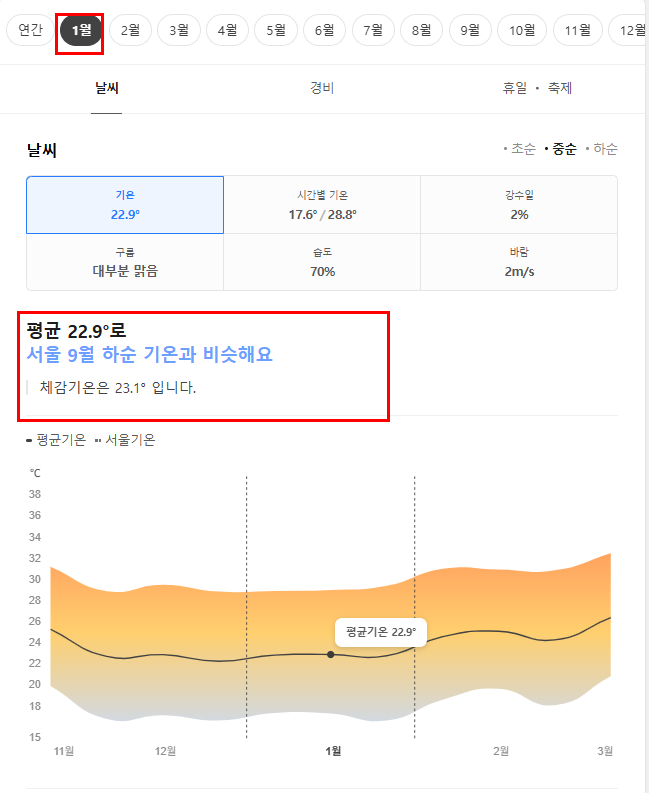This screenshot has height=793, width=649.
Task: Click the 평균기온 22.9° chart tooltip
Action: (381, 632)
